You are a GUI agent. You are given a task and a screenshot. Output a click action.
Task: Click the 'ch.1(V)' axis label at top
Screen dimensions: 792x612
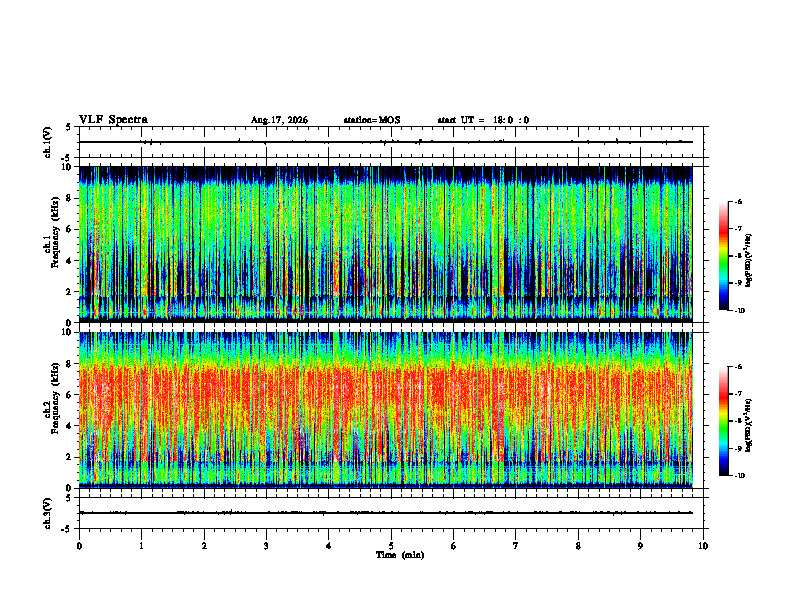48,142
